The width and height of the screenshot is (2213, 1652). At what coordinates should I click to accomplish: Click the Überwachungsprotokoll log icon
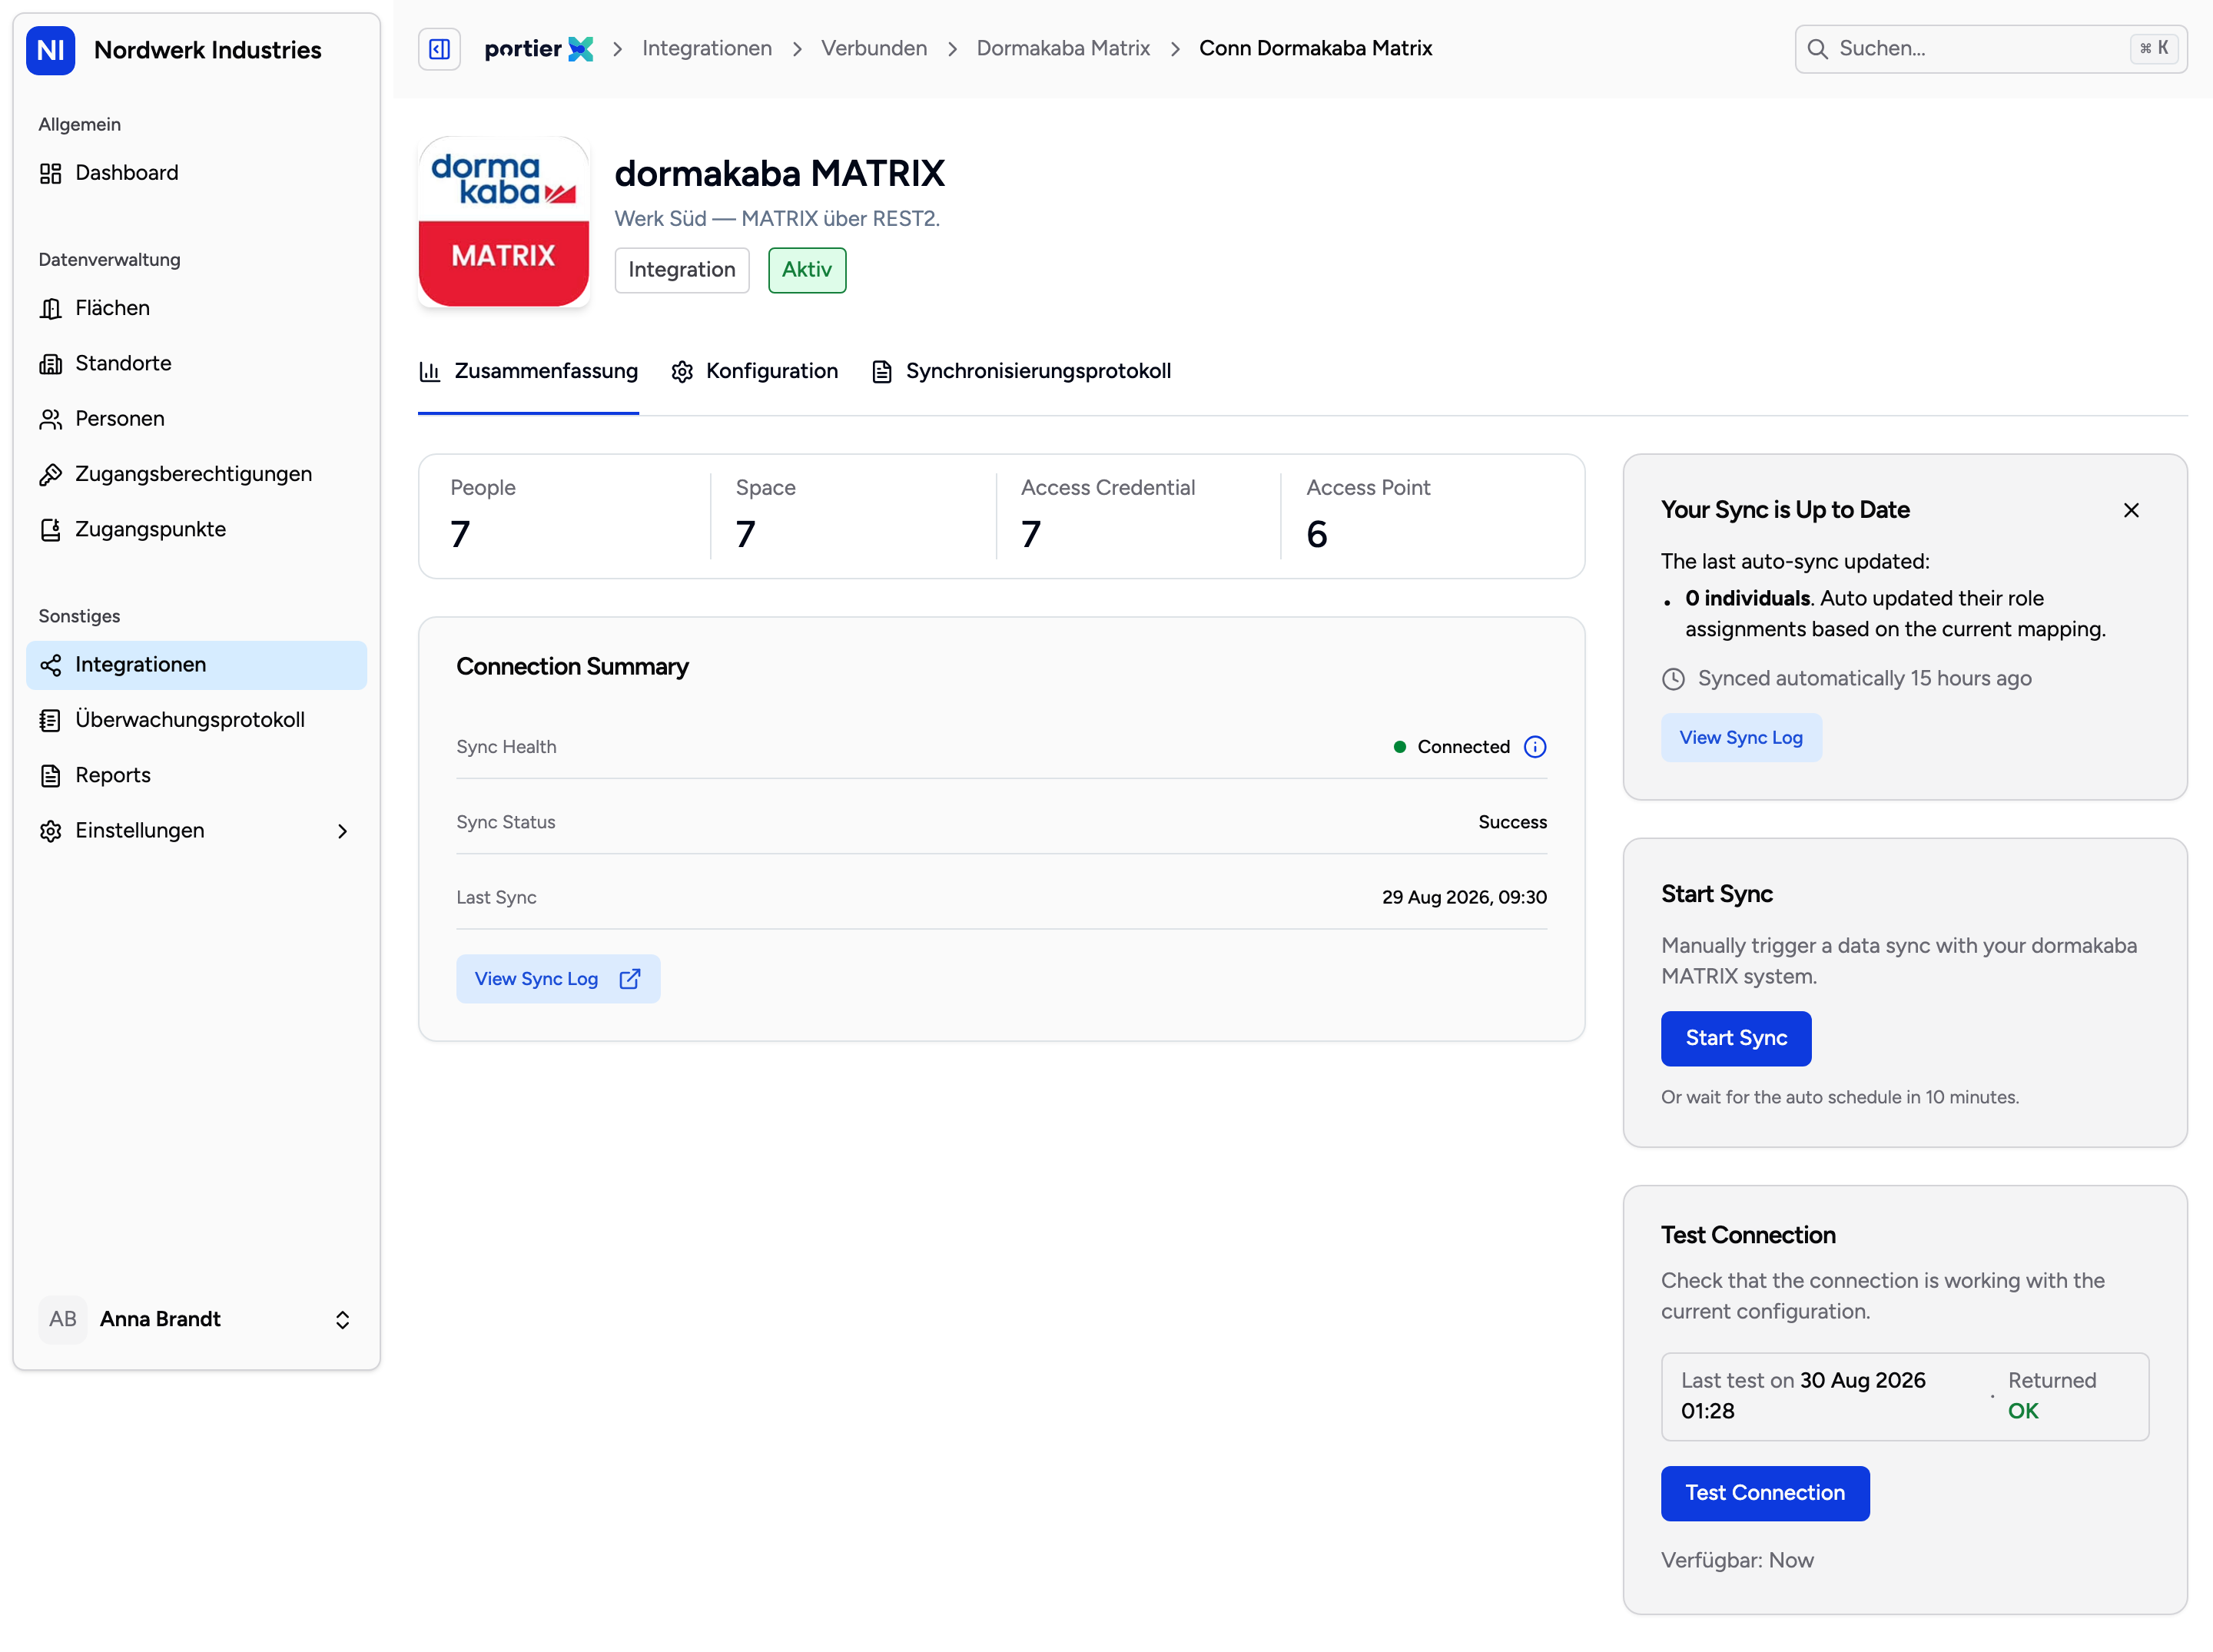point(51,720)
